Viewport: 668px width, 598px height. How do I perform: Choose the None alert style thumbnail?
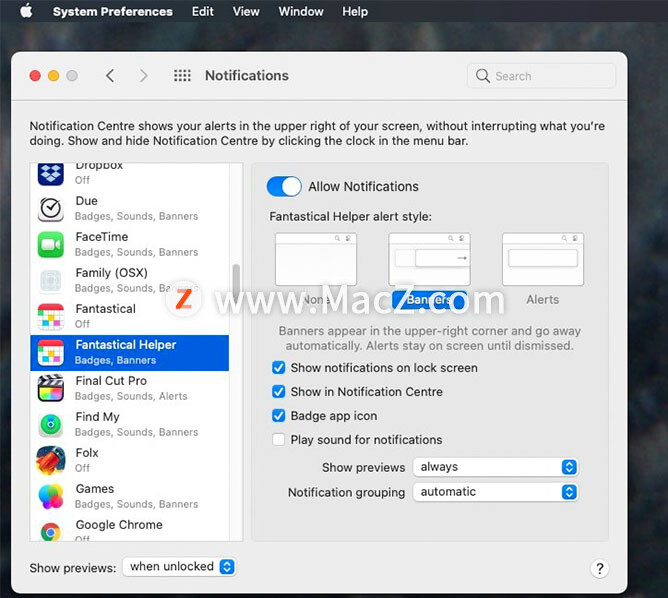(x=316, y=259)
